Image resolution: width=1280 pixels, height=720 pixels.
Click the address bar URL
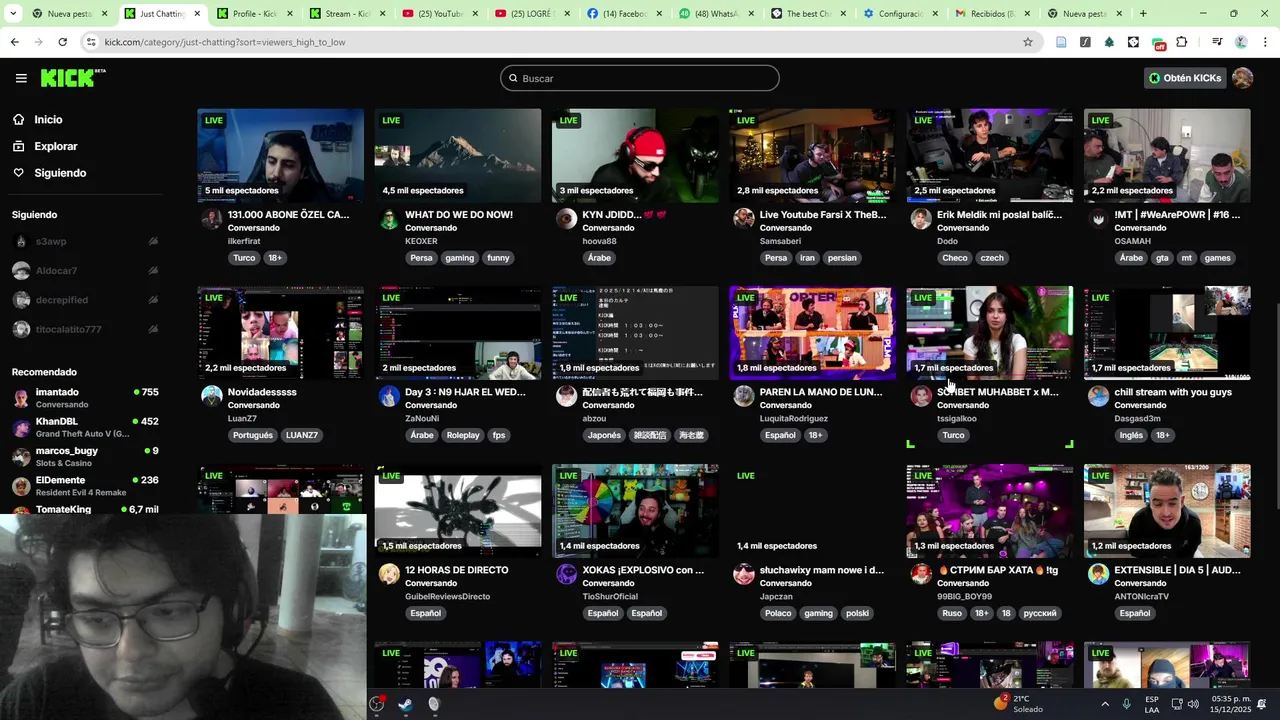click(x=225, y=42)
